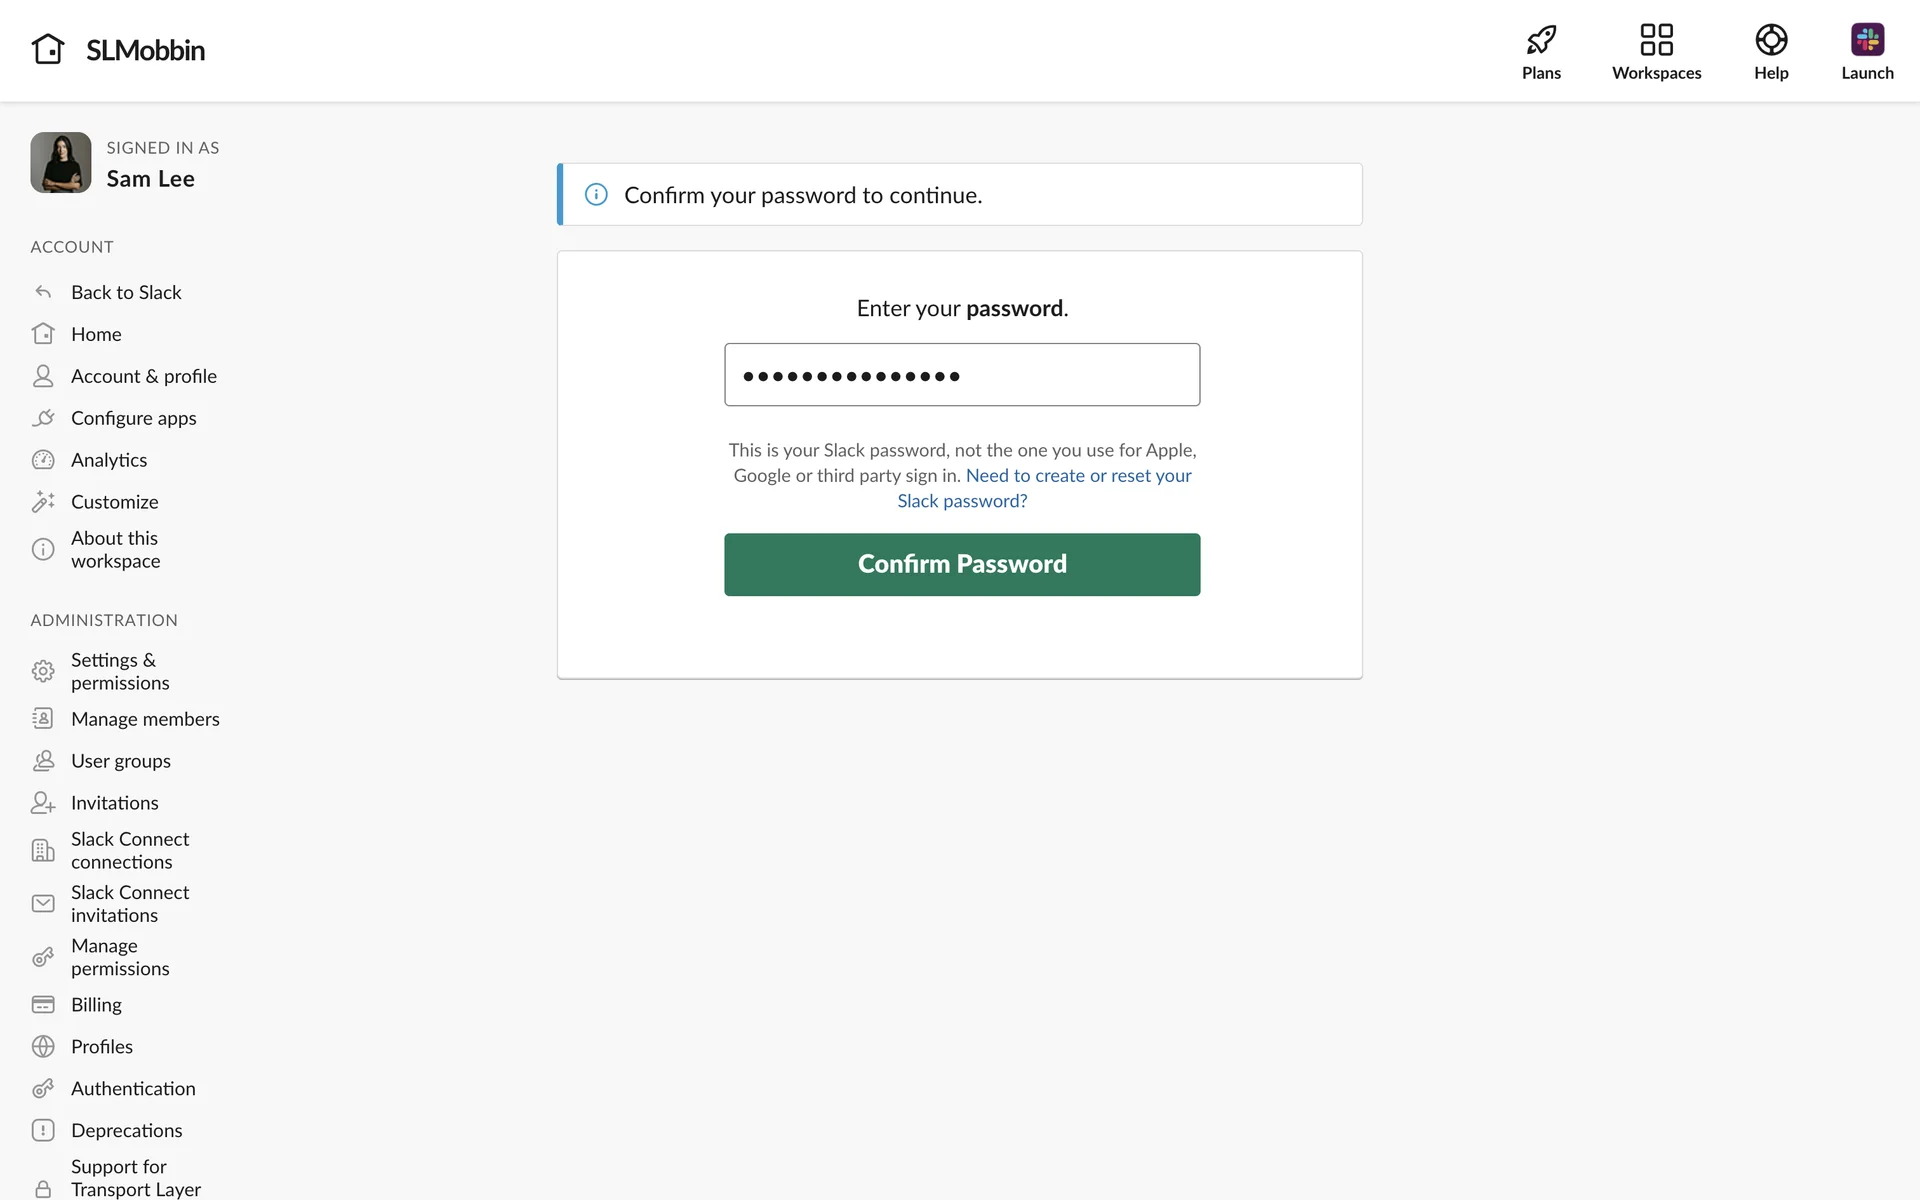Click the Configure apps plug icon

43,418
